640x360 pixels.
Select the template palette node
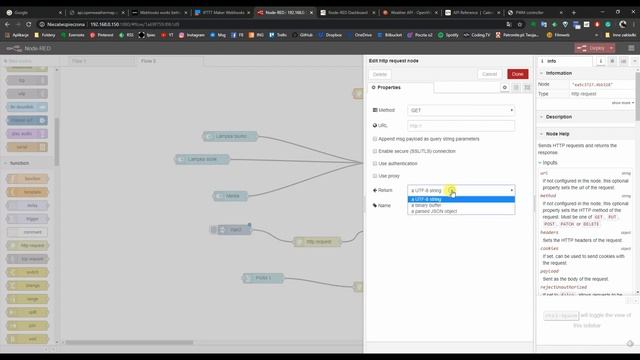point(27,192)
